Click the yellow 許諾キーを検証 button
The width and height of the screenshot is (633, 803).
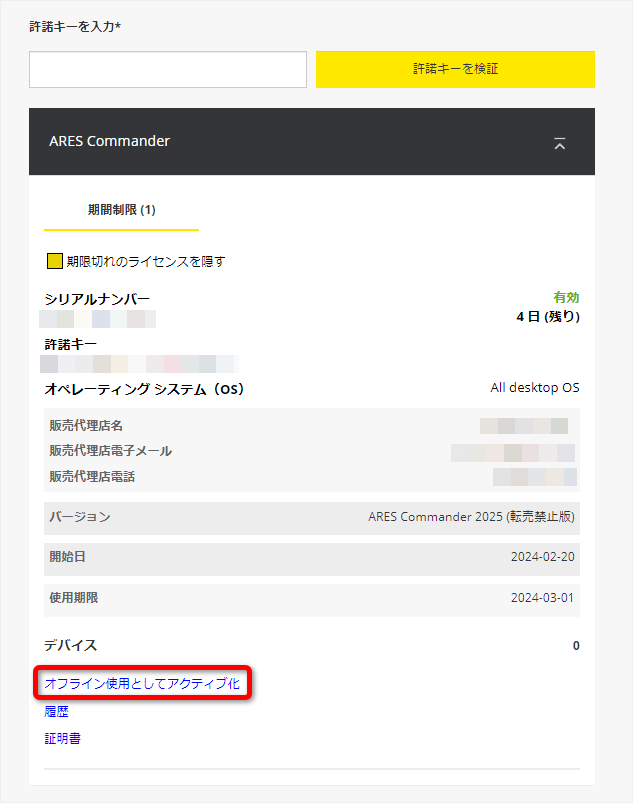pos(455,69)
